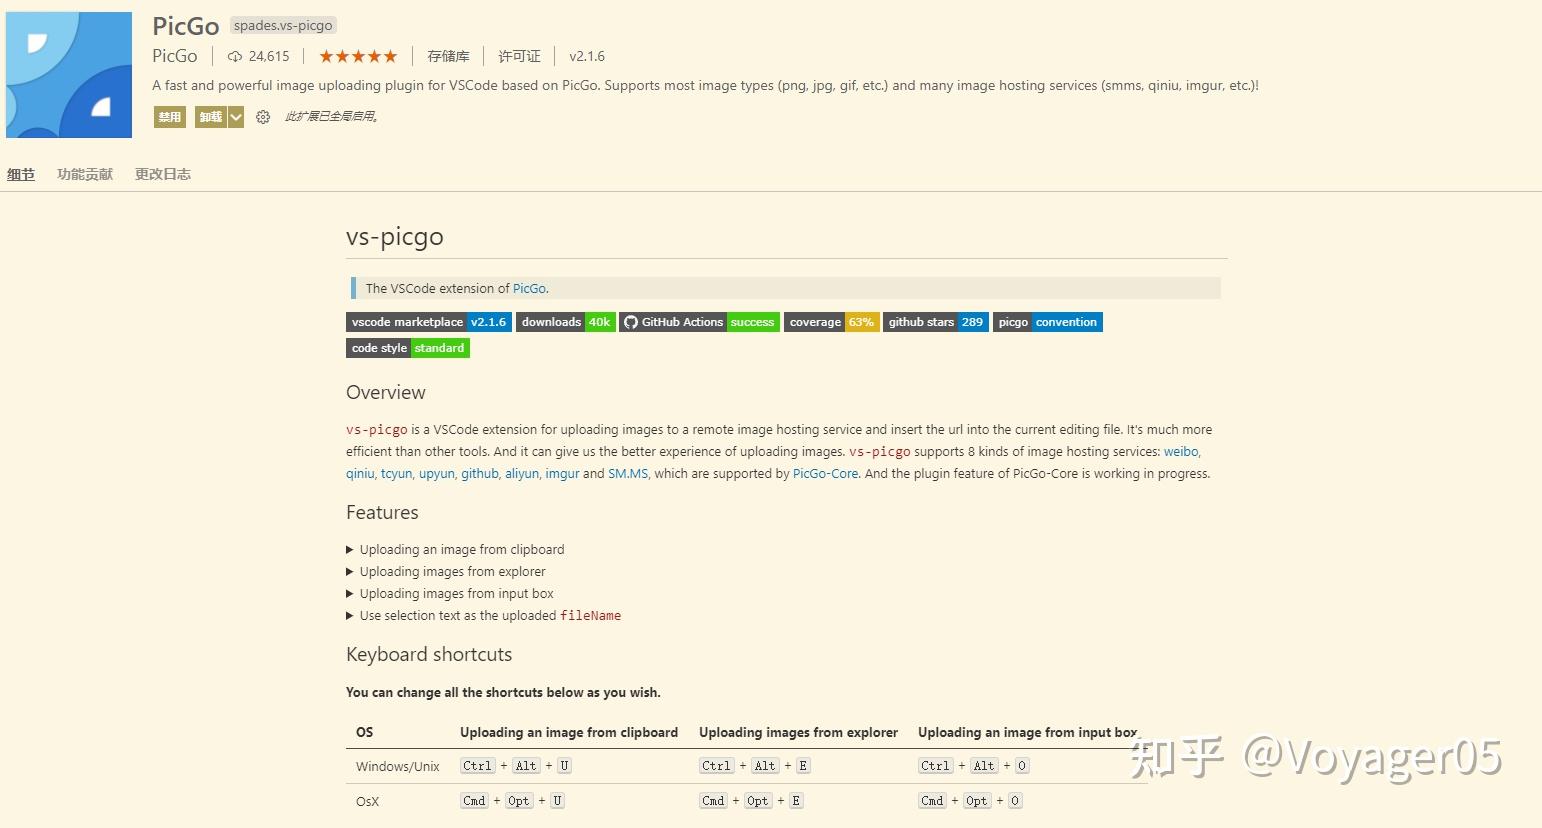Switch to the 功能贡献 tab

pos(85,174)
